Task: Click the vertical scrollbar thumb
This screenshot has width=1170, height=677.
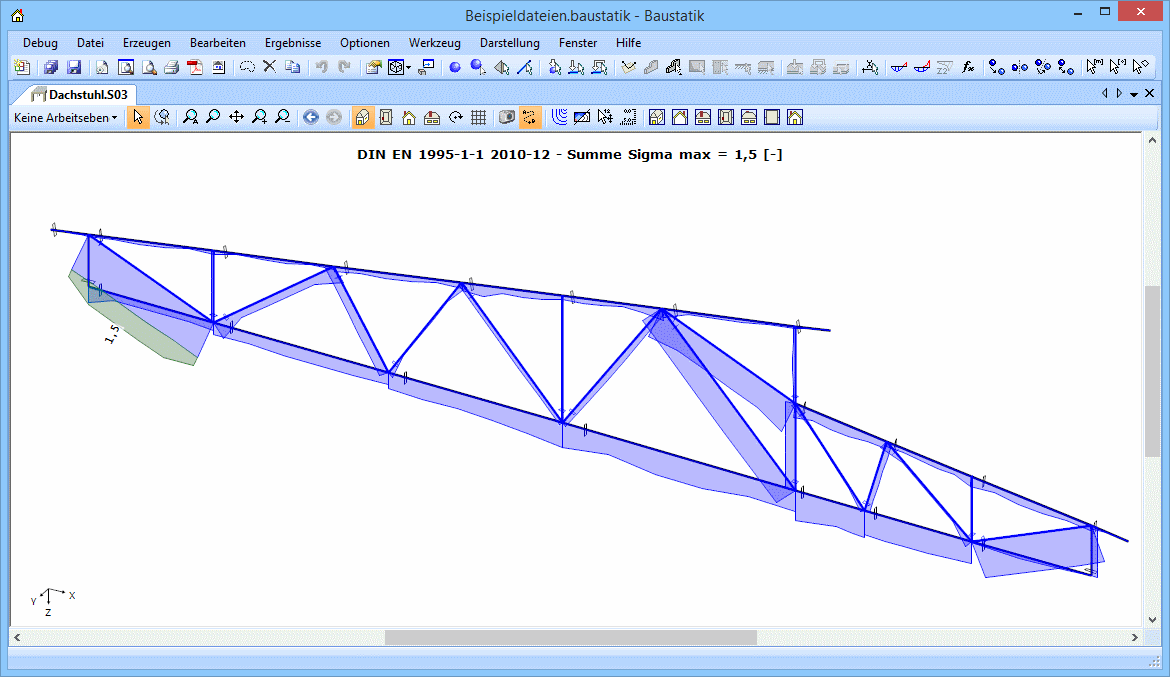Action: 1152,370
